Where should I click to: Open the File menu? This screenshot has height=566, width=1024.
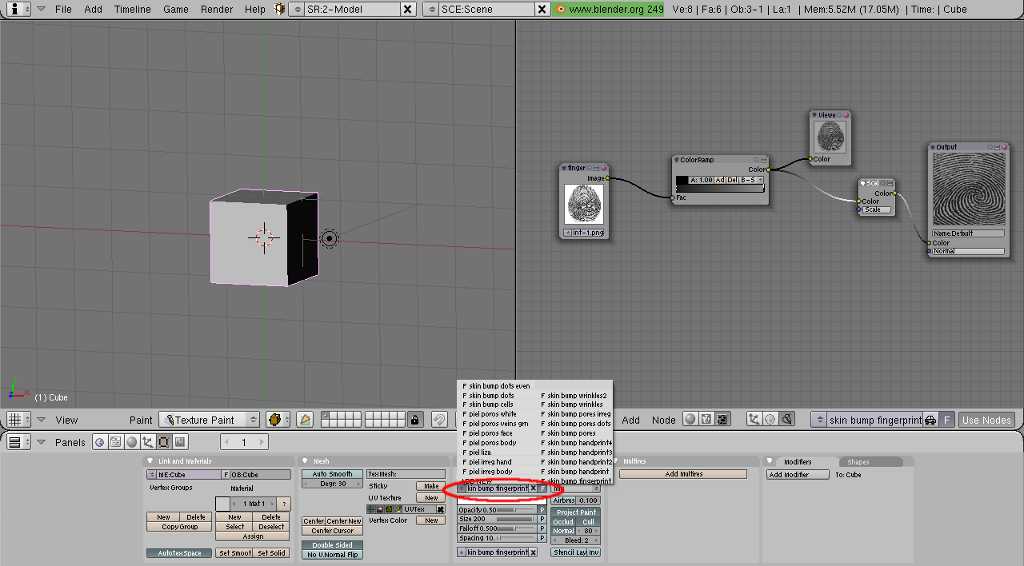[x=63, y=9]
